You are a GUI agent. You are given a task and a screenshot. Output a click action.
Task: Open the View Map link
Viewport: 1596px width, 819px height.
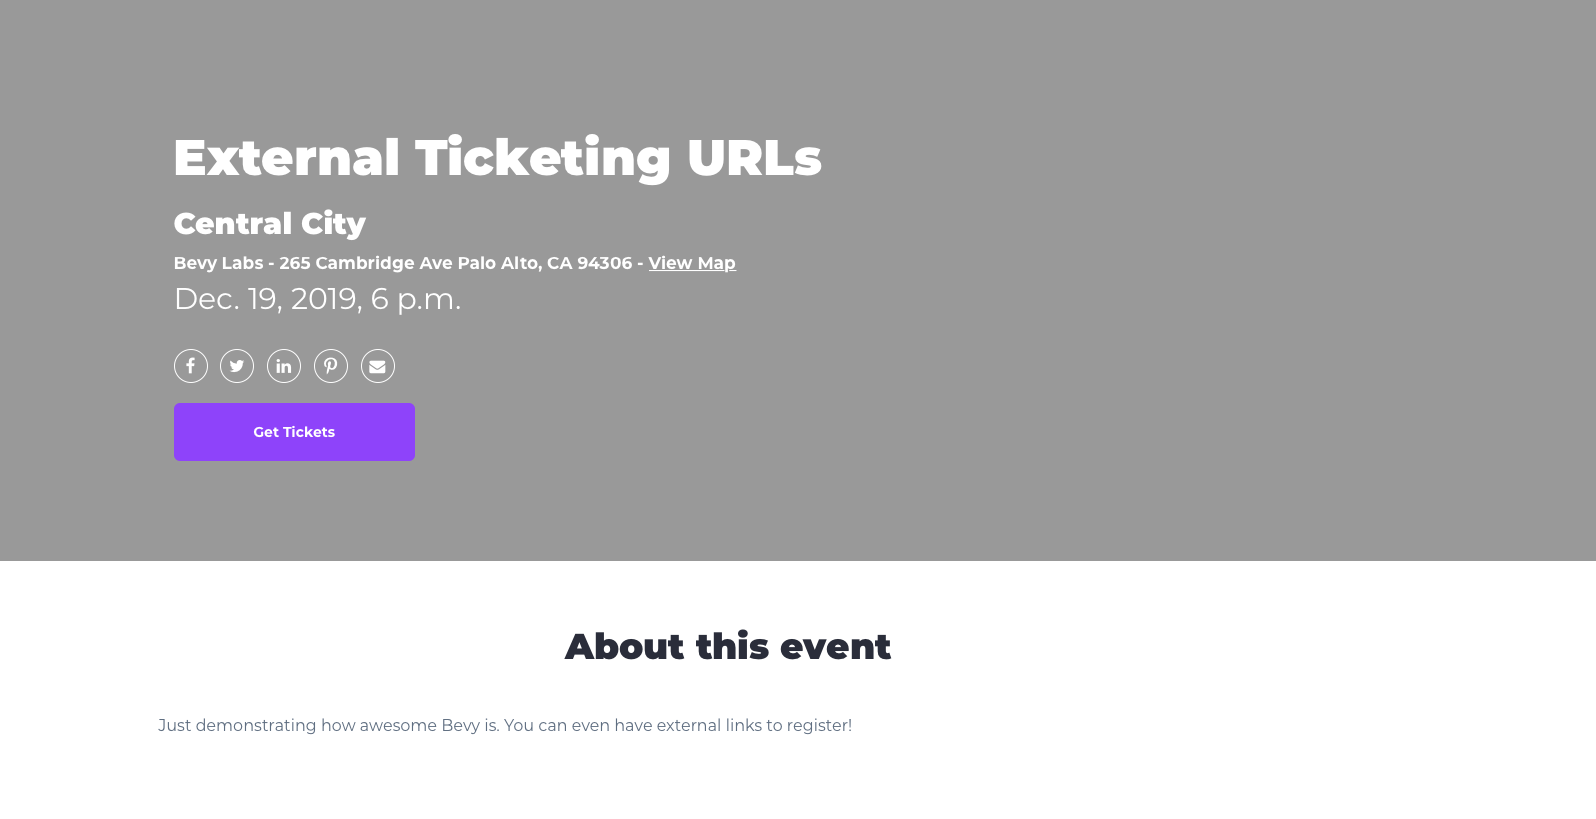[x=692, y=263]
